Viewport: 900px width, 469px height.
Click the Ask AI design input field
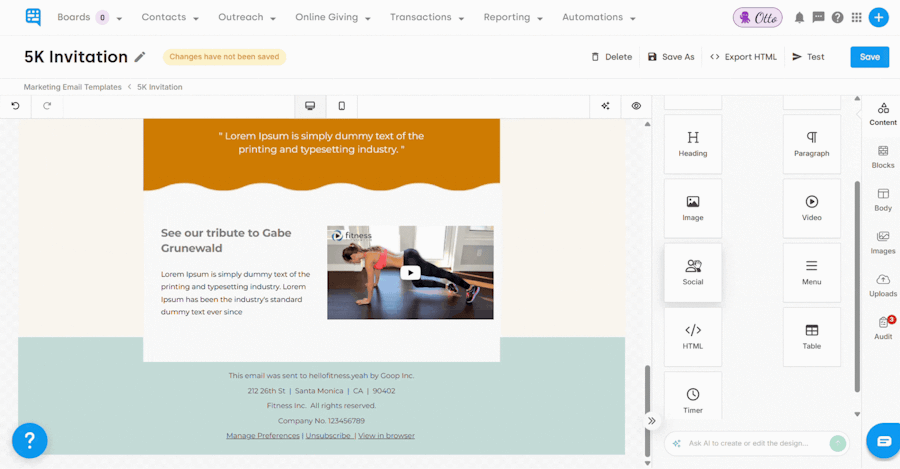pos(748,443)
